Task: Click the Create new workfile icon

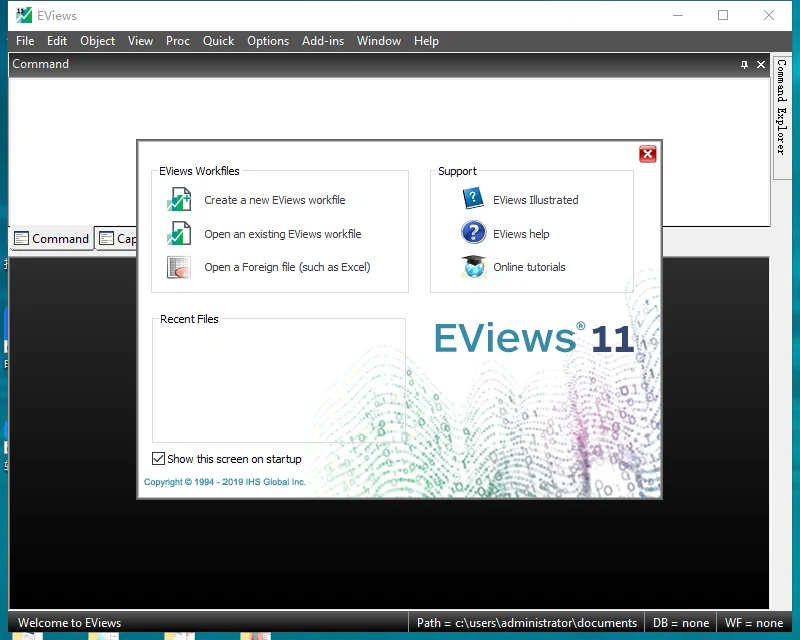Action: coord(179,200)
